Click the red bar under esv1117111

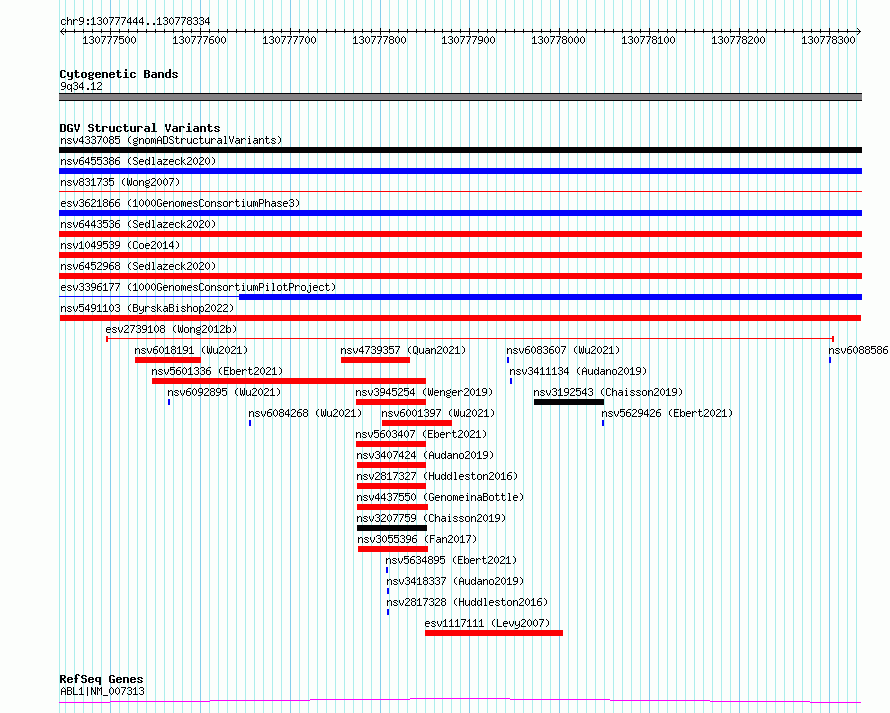pyautogui.click(x=494, y=633)
